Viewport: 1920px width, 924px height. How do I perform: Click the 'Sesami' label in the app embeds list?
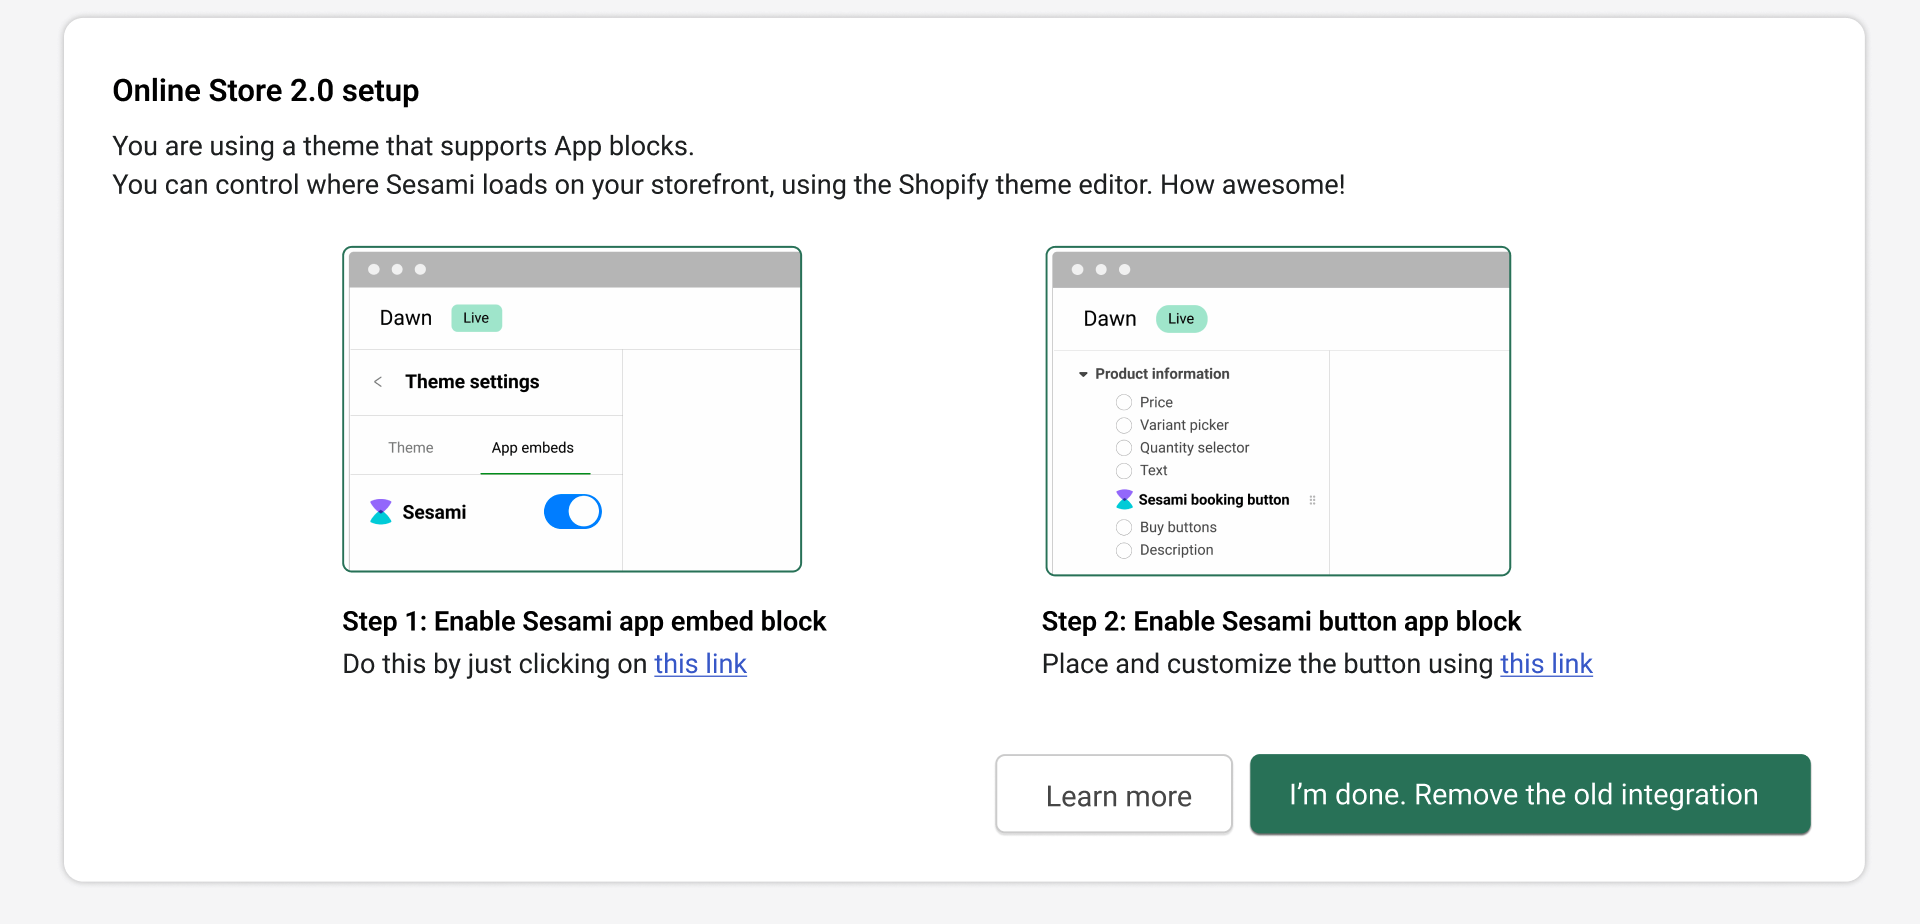tap(434, 512)
